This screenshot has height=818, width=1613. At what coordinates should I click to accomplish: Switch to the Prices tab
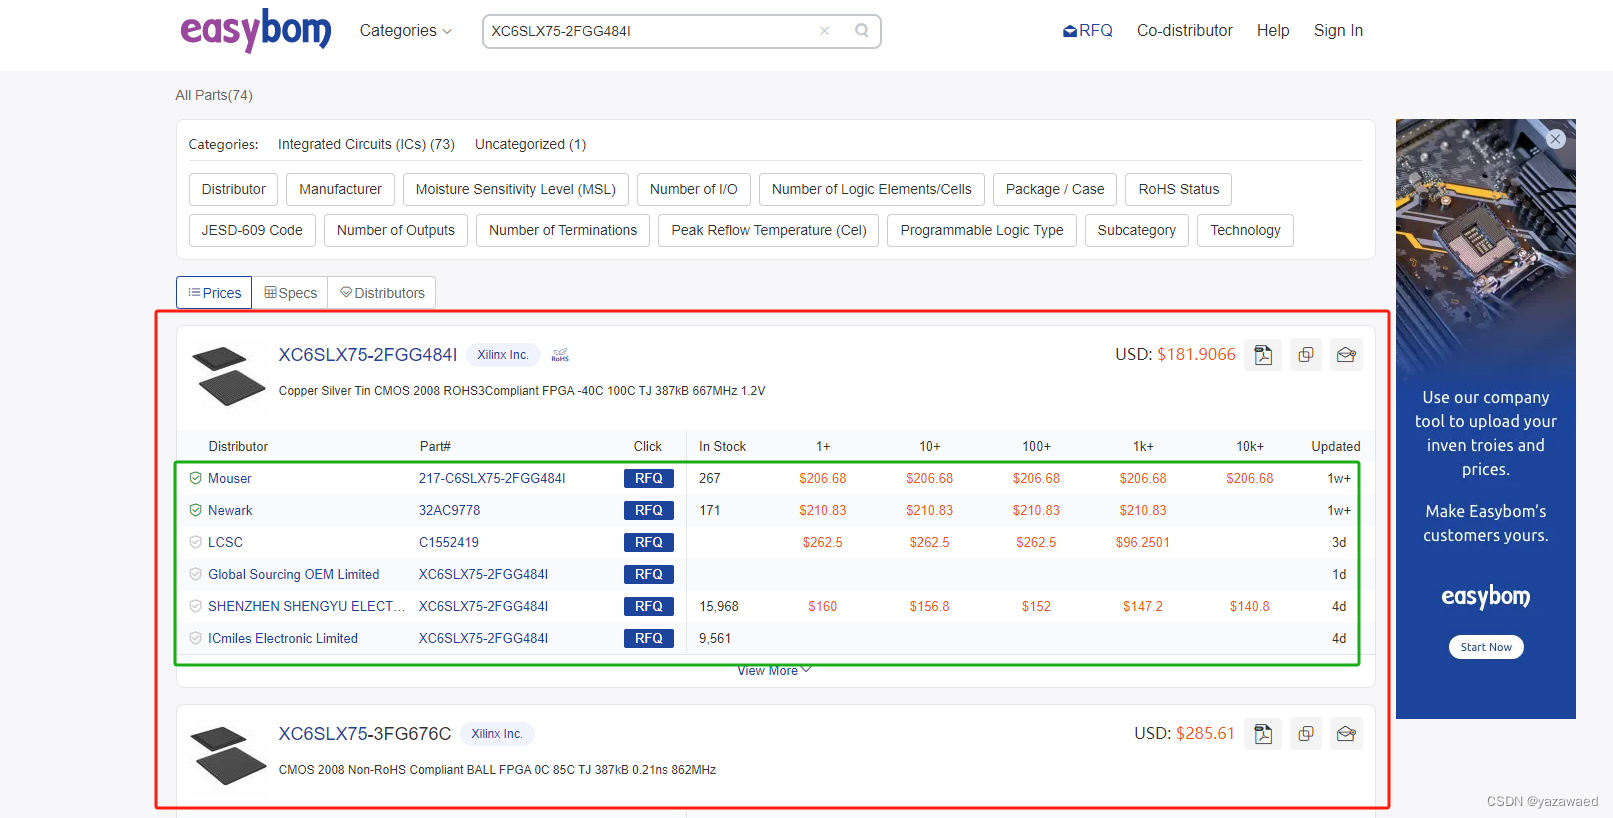pyautogui.click(x=214, y=293)
